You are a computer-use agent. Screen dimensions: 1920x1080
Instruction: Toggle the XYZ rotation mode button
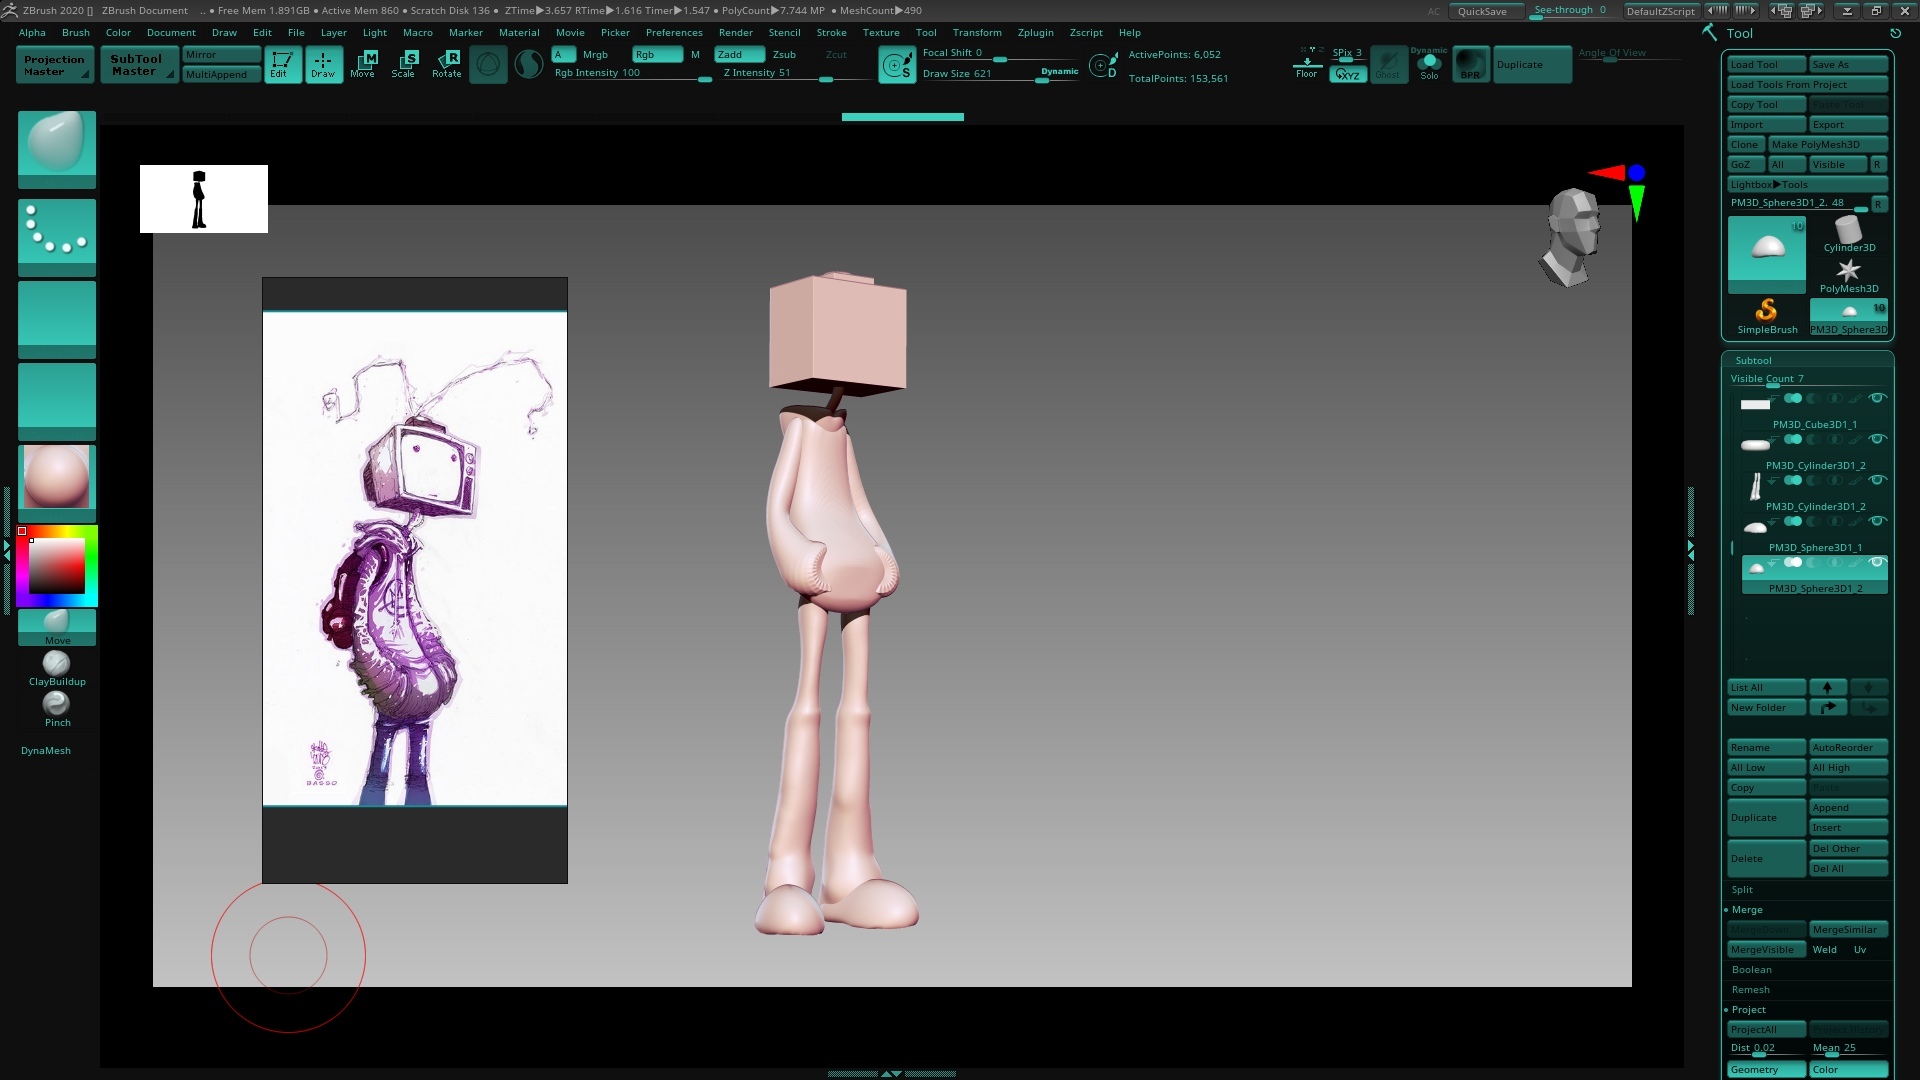tap(1348, 75)
